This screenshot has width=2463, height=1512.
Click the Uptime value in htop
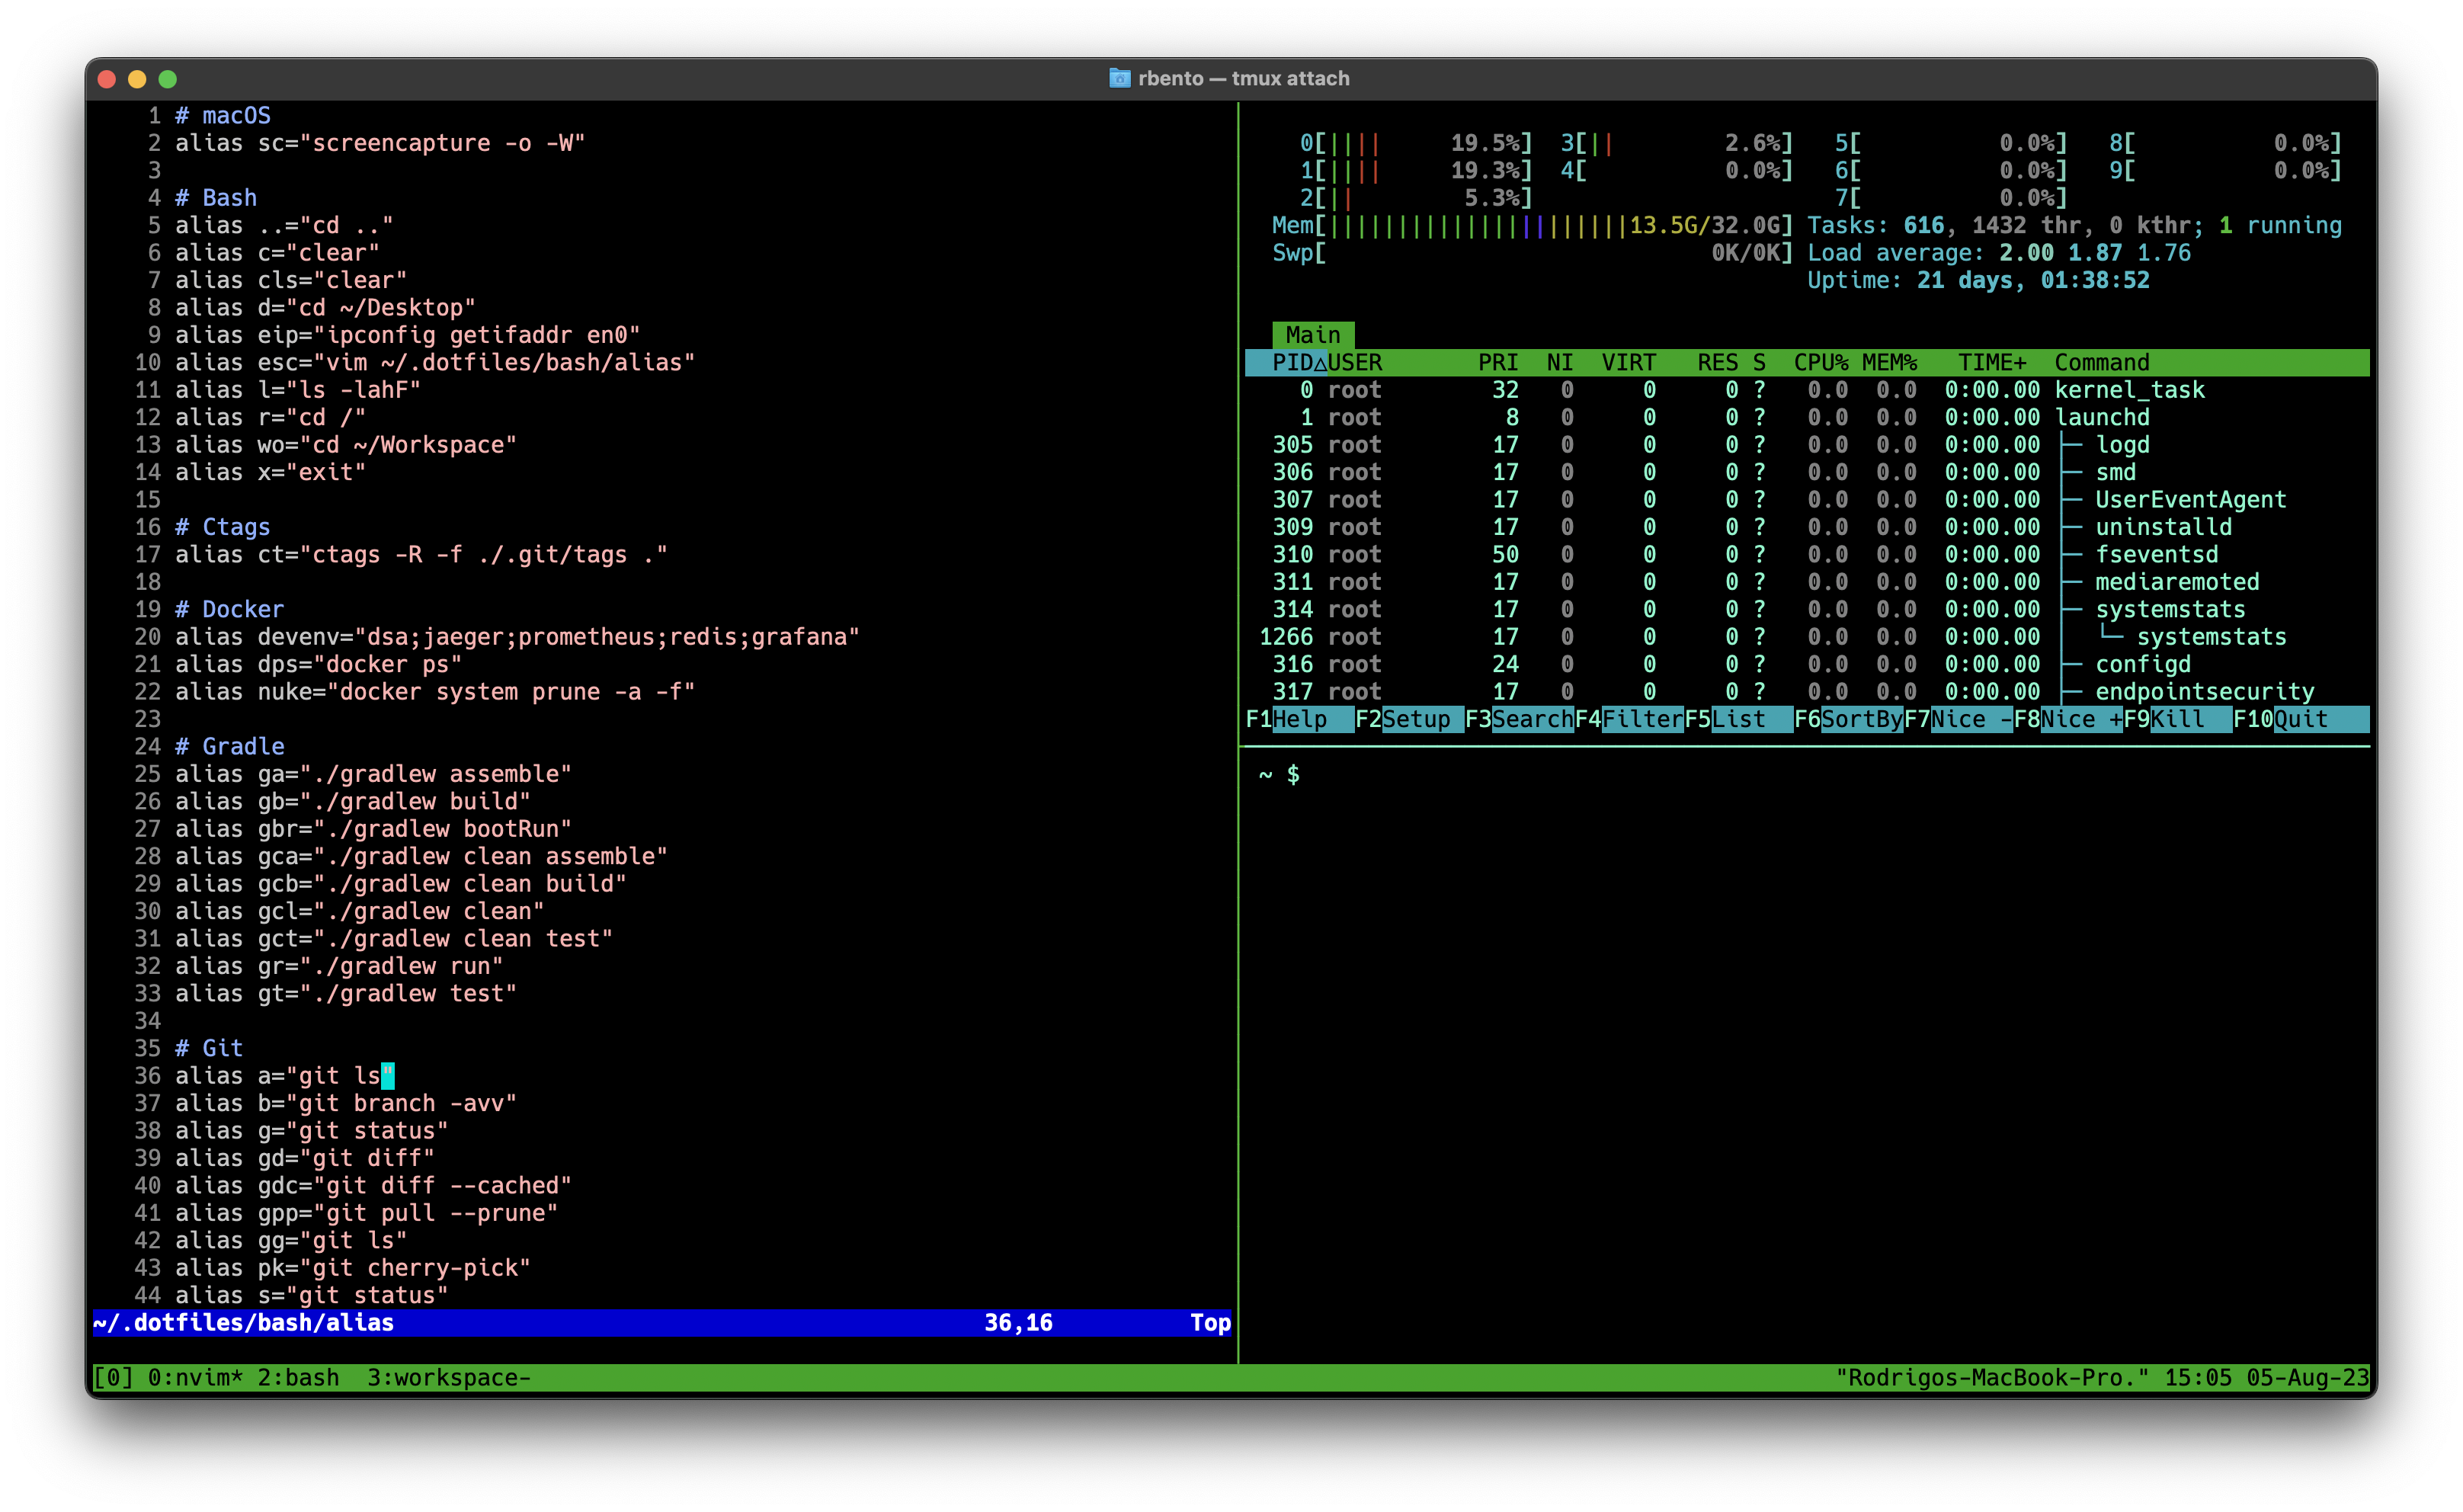click(x=2033, y=281)
